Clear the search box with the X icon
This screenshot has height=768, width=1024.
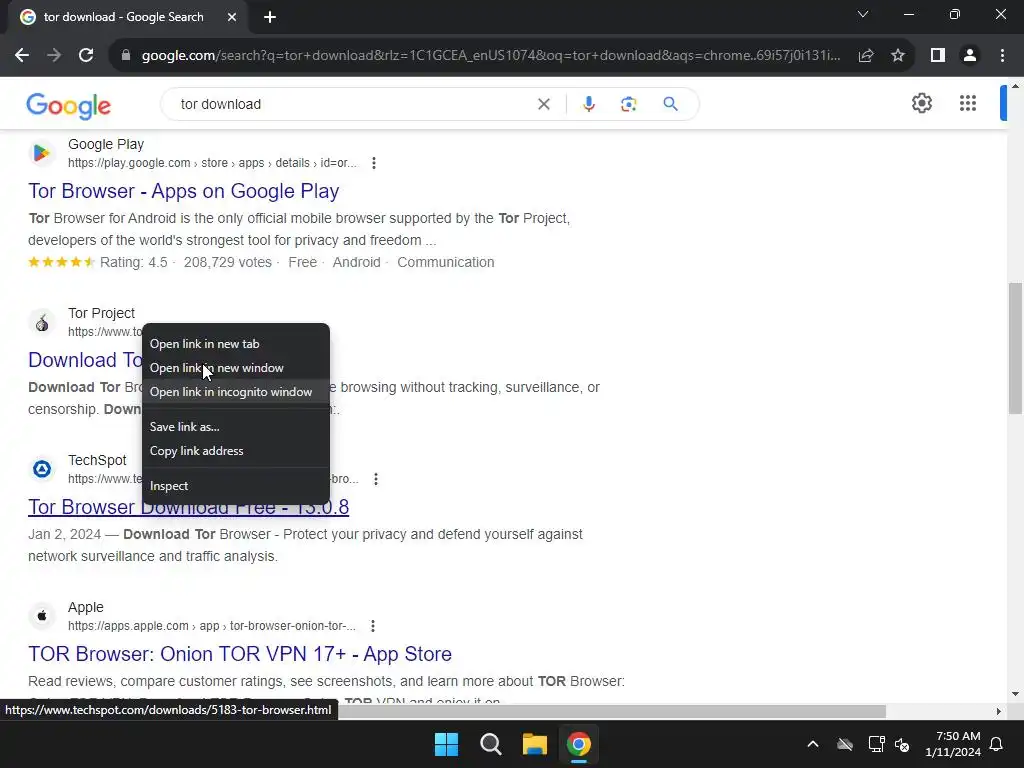click(543, 104)
